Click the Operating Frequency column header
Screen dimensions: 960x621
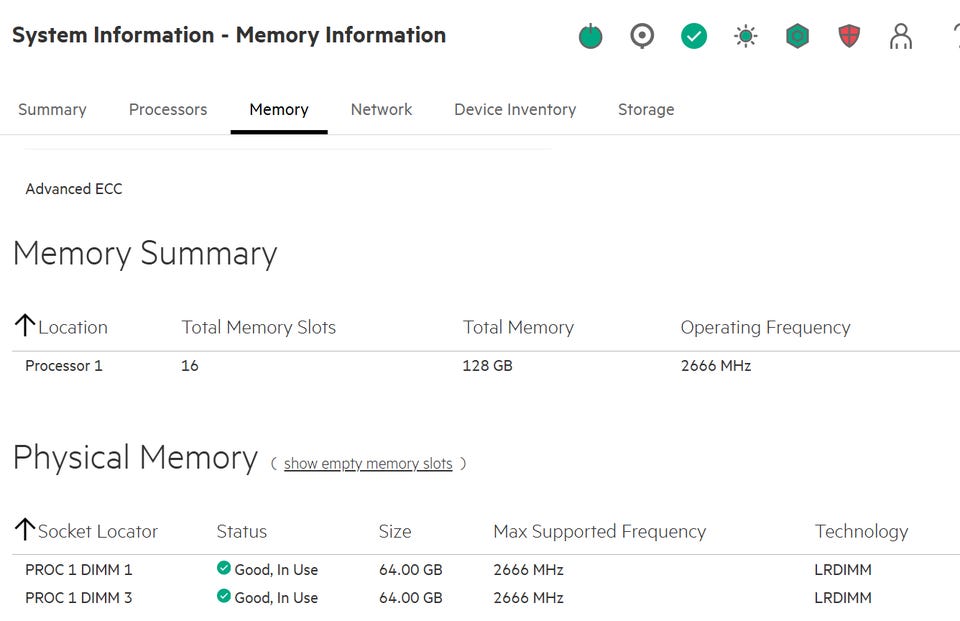(765, 327)
